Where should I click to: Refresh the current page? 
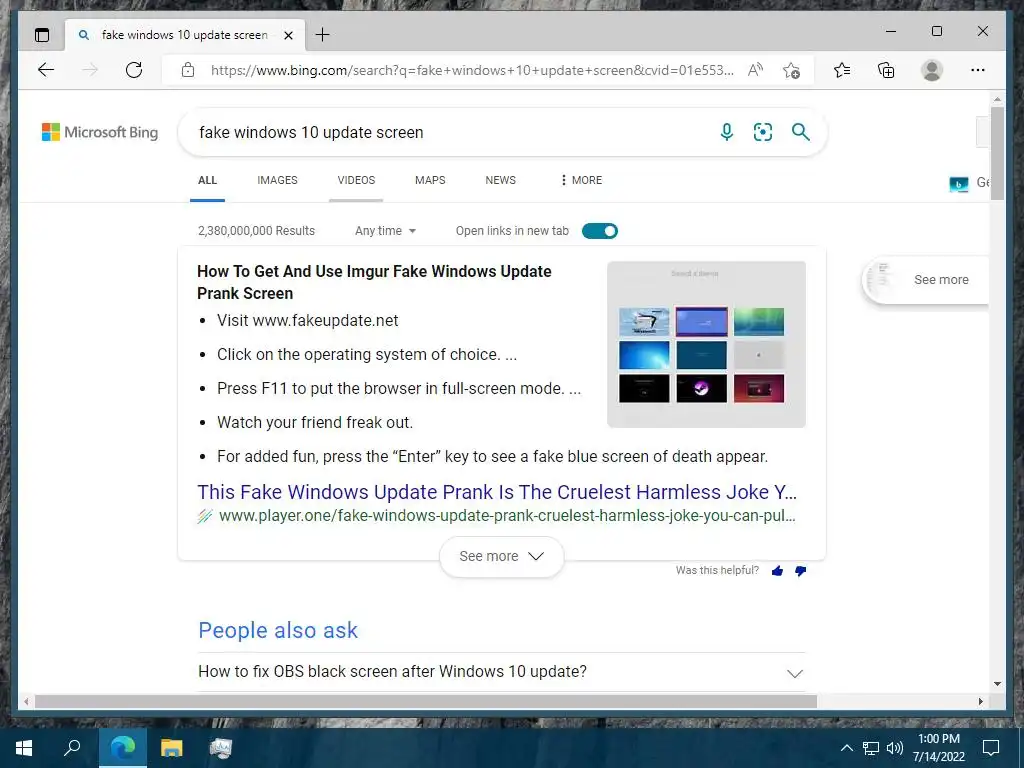point(134,70)
